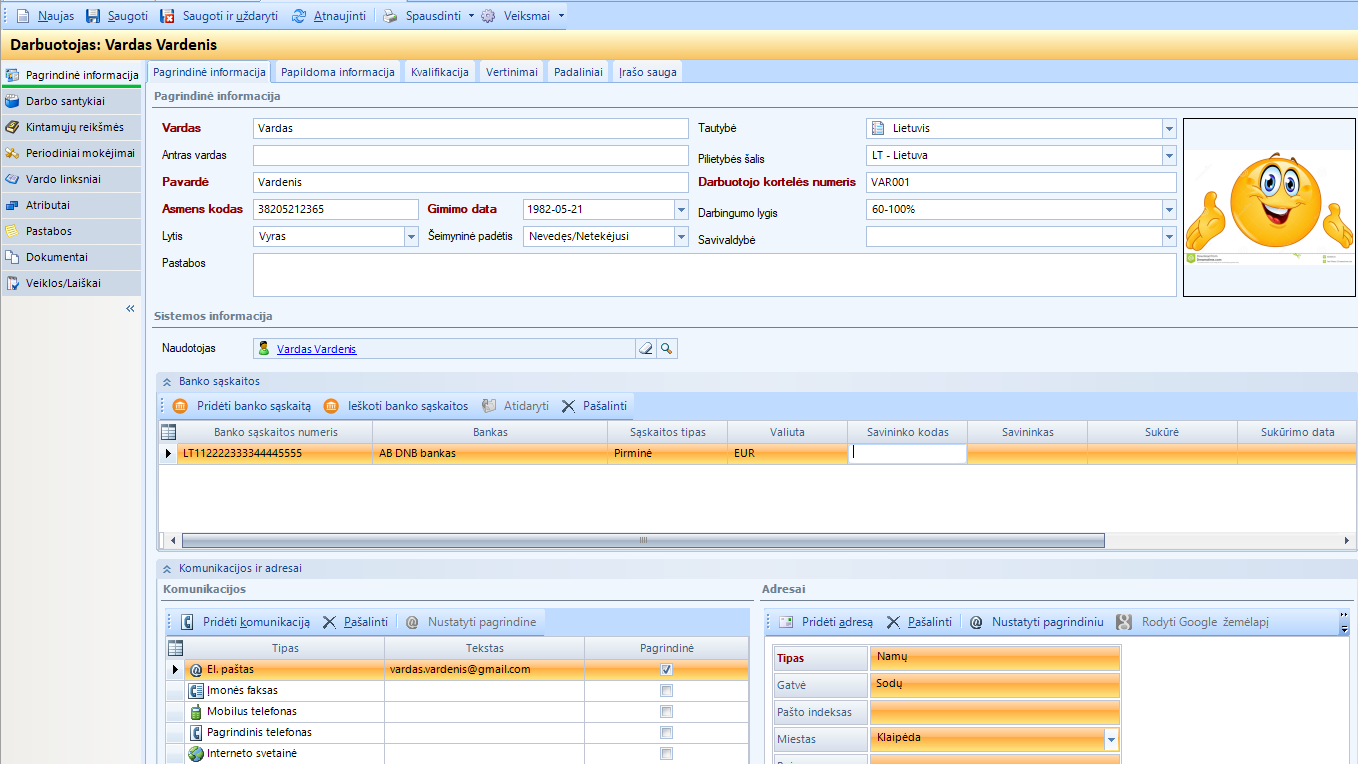Open the magnifier search icon beside Naudotojas
Image resolution: width=1358 pixels, height=764 pixels.
point(668,348)
